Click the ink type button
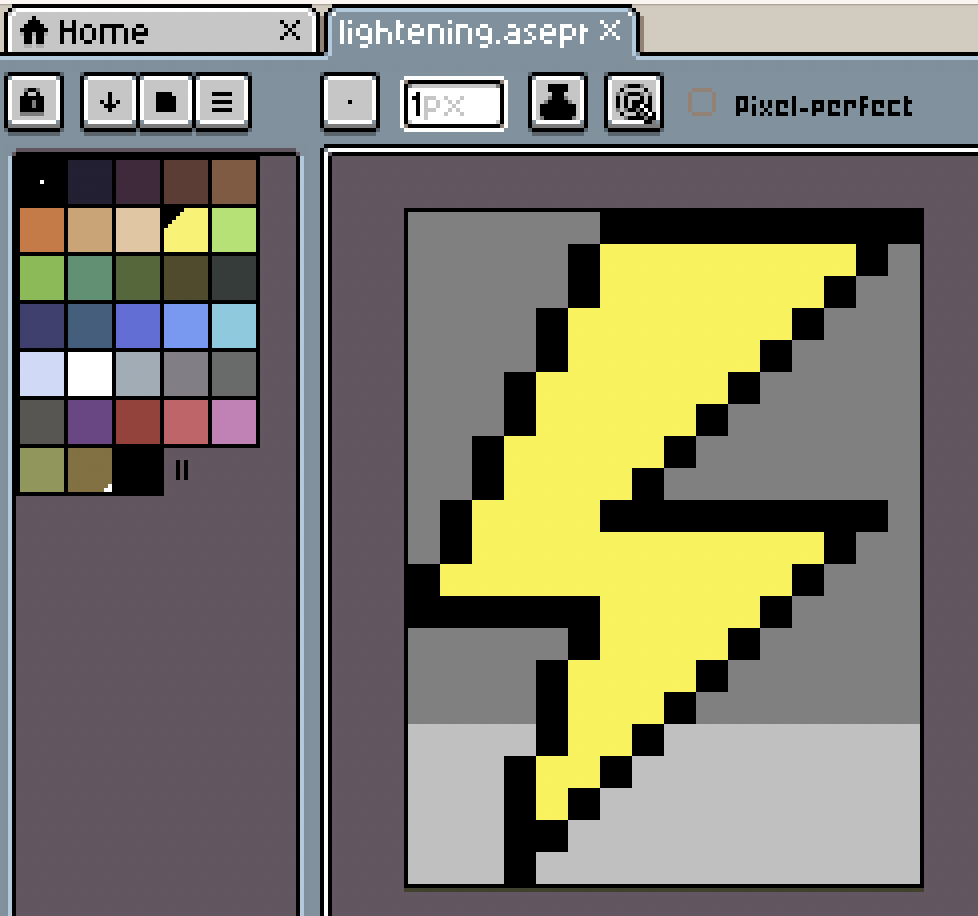 click(x=558, y=102)
